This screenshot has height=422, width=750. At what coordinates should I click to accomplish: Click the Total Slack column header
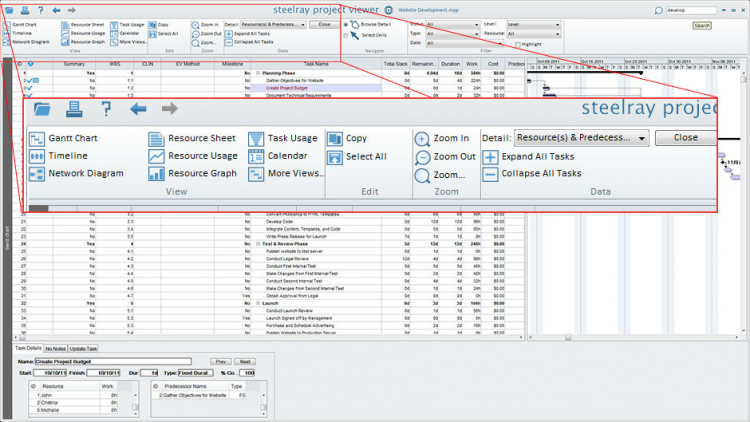[x=395, y=64]
